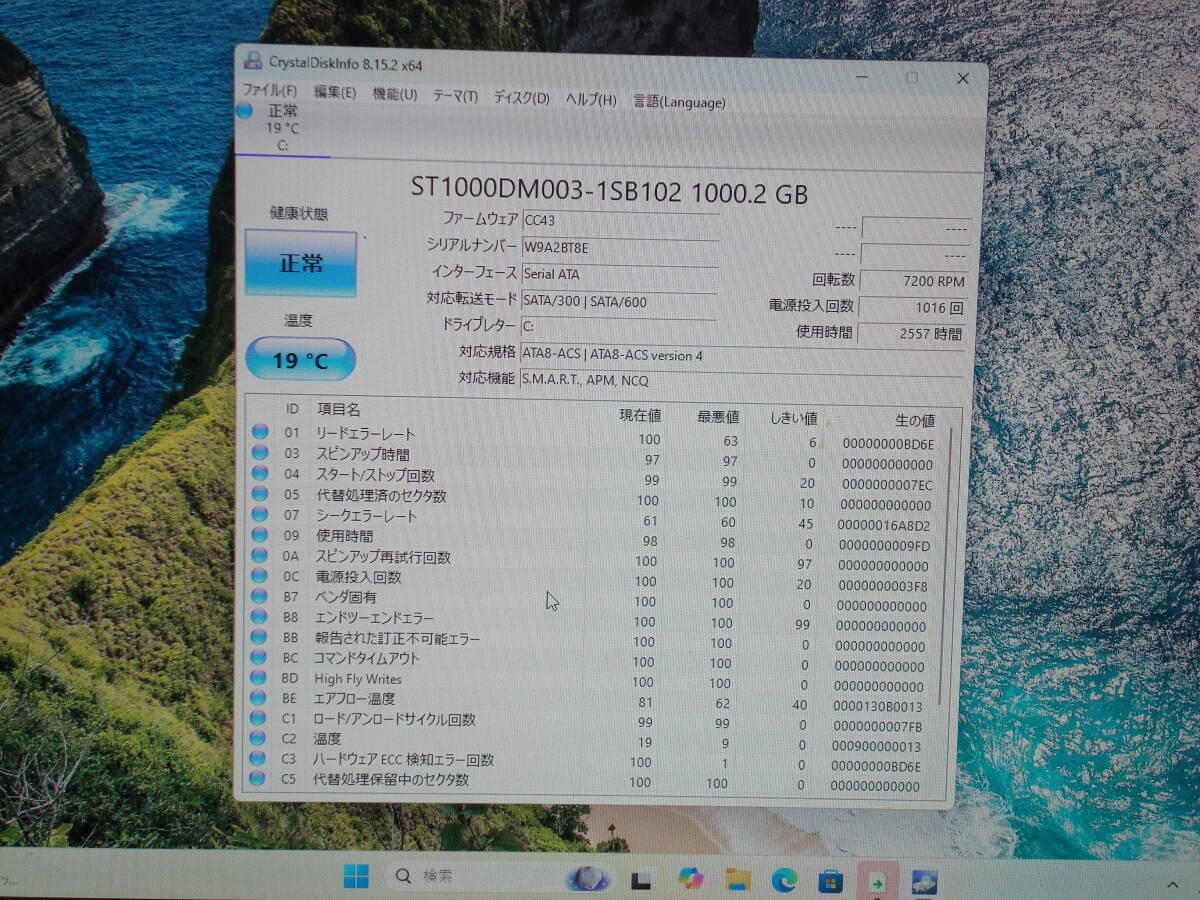Screen dimensions: 1200x900
Task: Click the 正常 health status button
Action: click(301, 264)
